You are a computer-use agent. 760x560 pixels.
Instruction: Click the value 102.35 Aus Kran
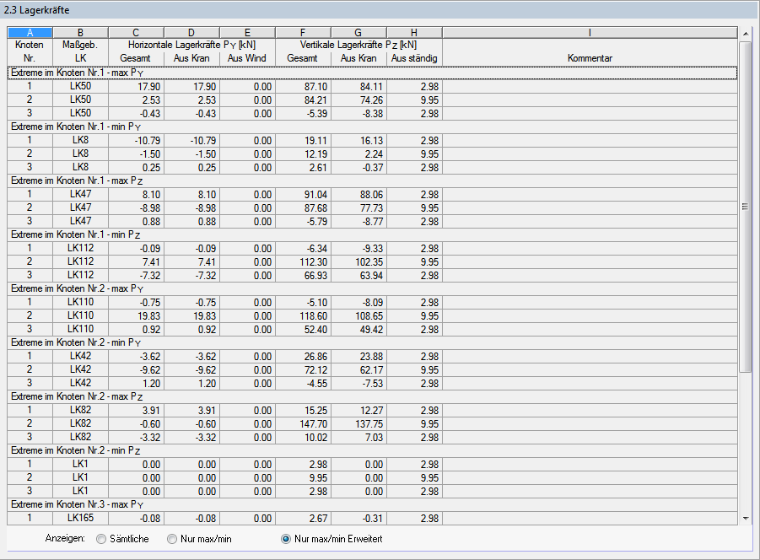click(x=359, y=262)
